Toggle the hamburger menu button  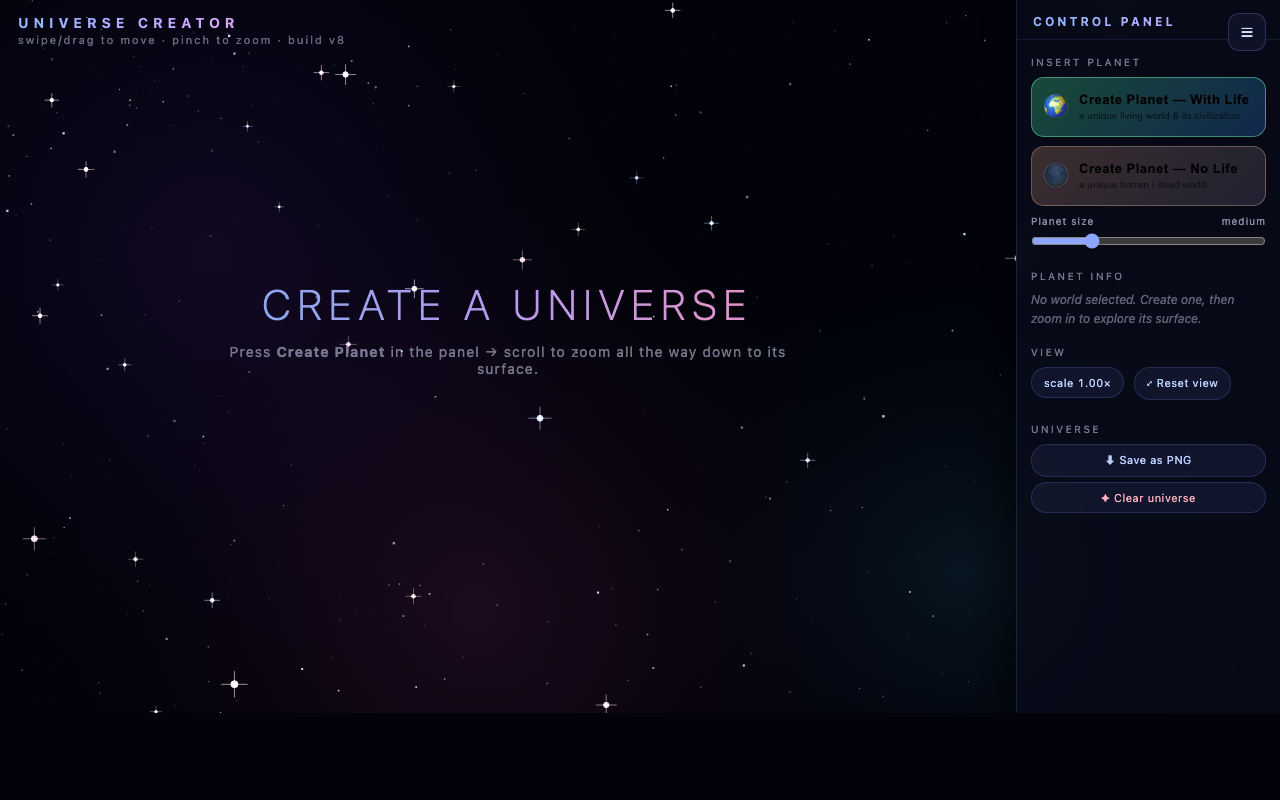click(x=1246, y=32)
